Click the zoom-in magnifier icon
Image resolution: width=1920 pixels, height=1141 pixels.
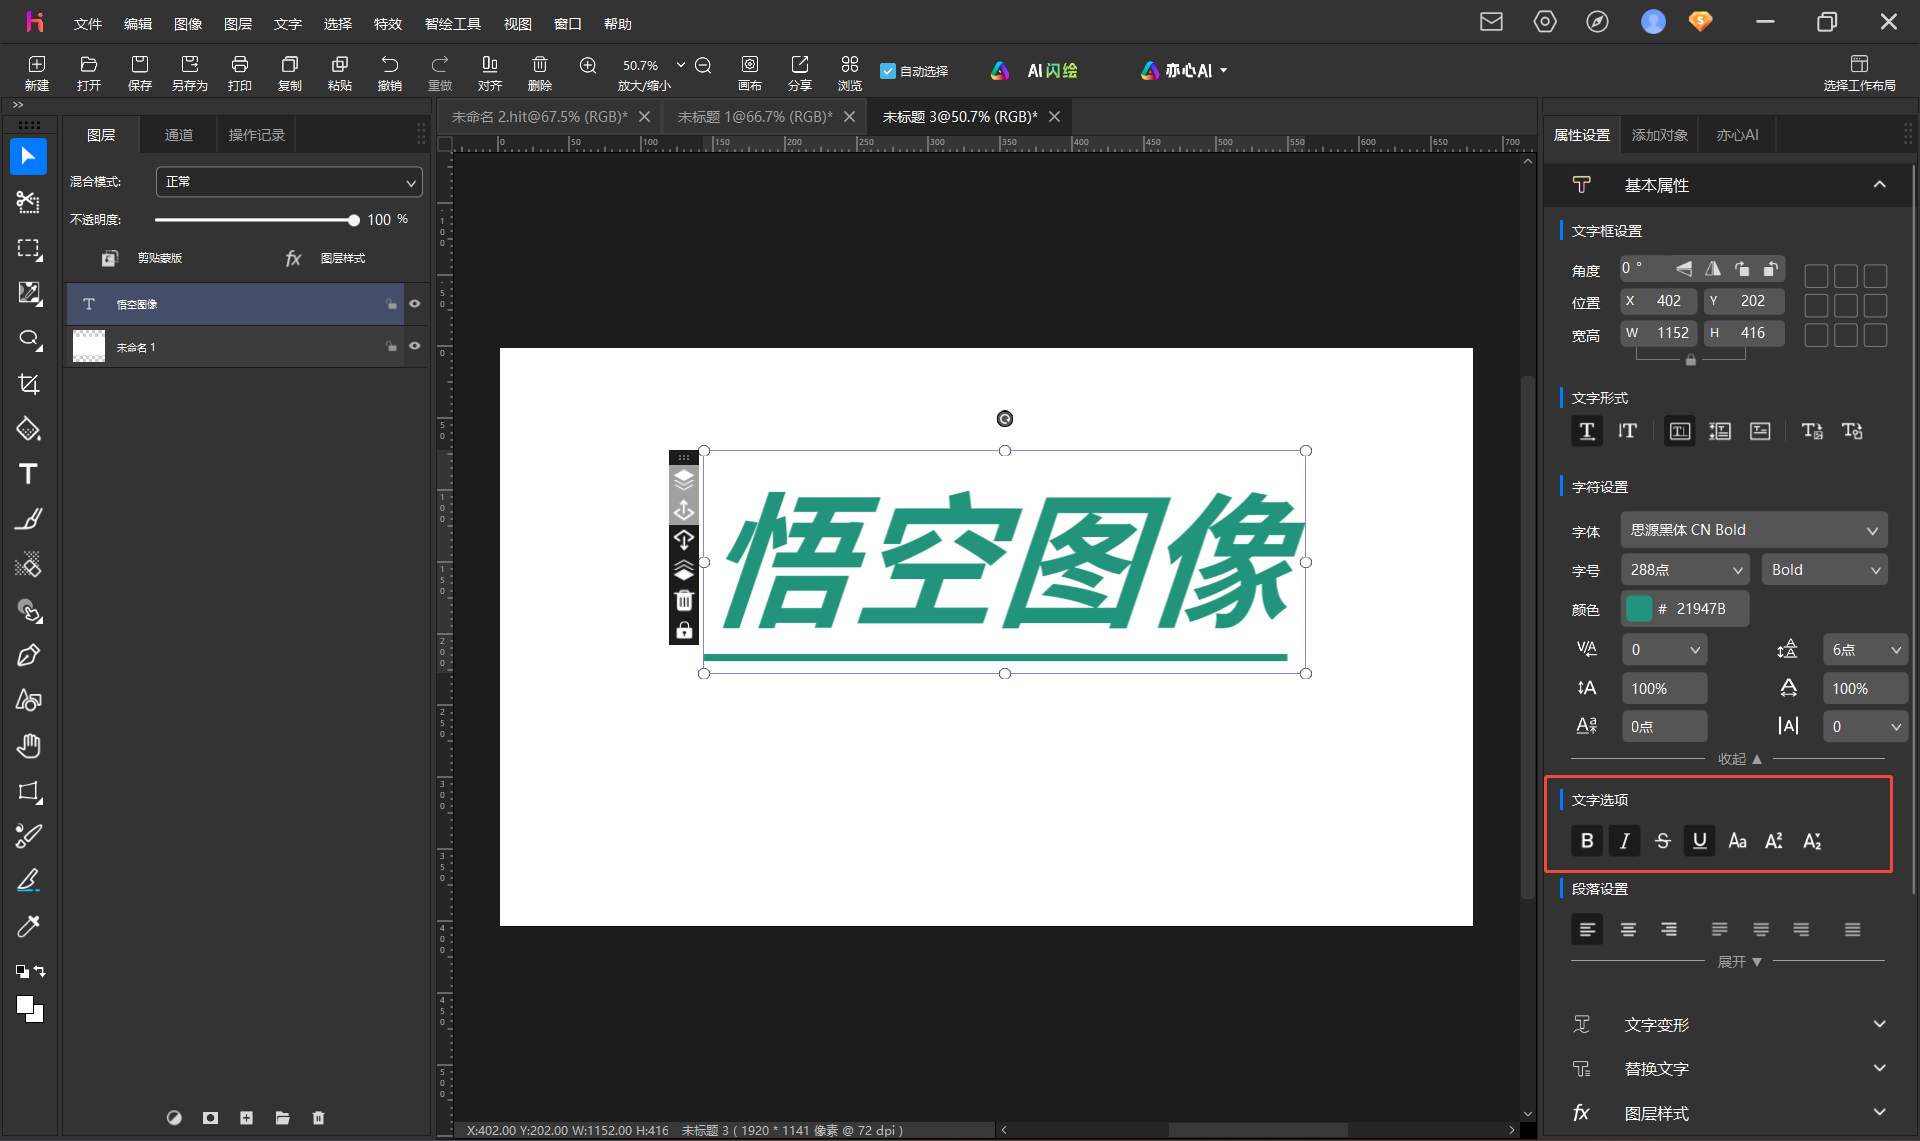point(588,65)
